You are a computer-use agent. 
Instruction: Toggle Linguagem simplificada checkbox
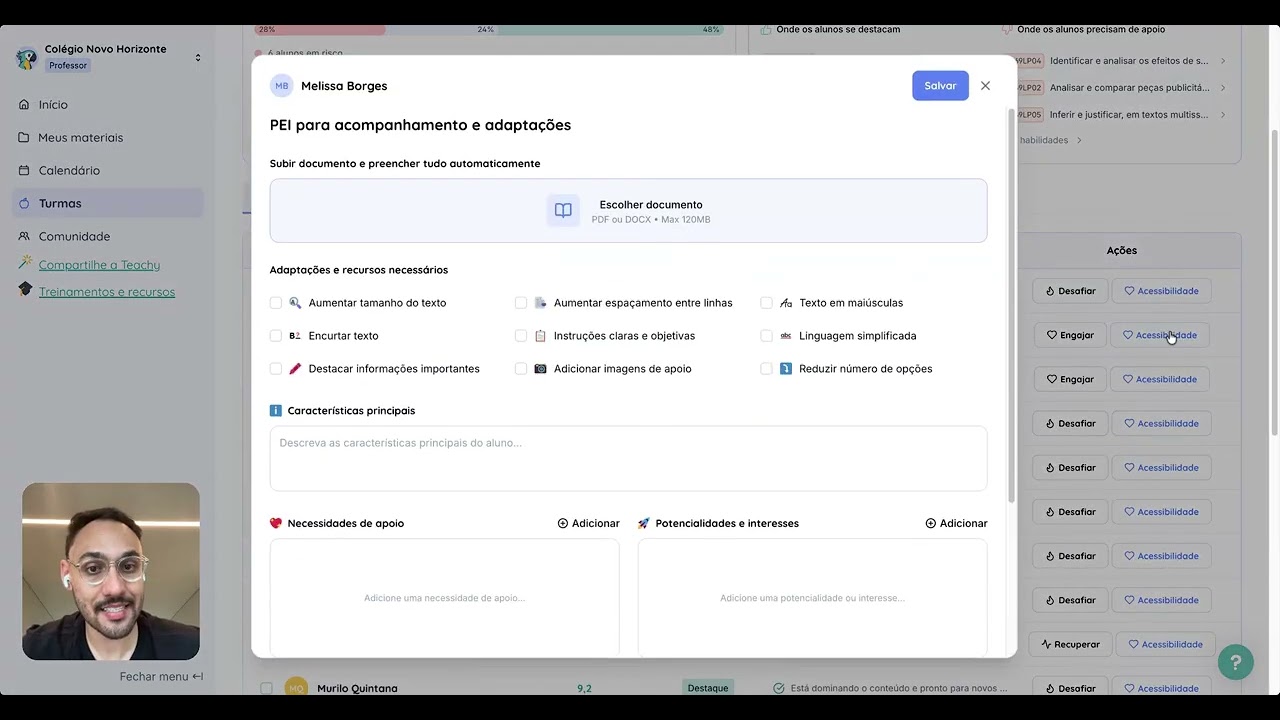[766, 336]
